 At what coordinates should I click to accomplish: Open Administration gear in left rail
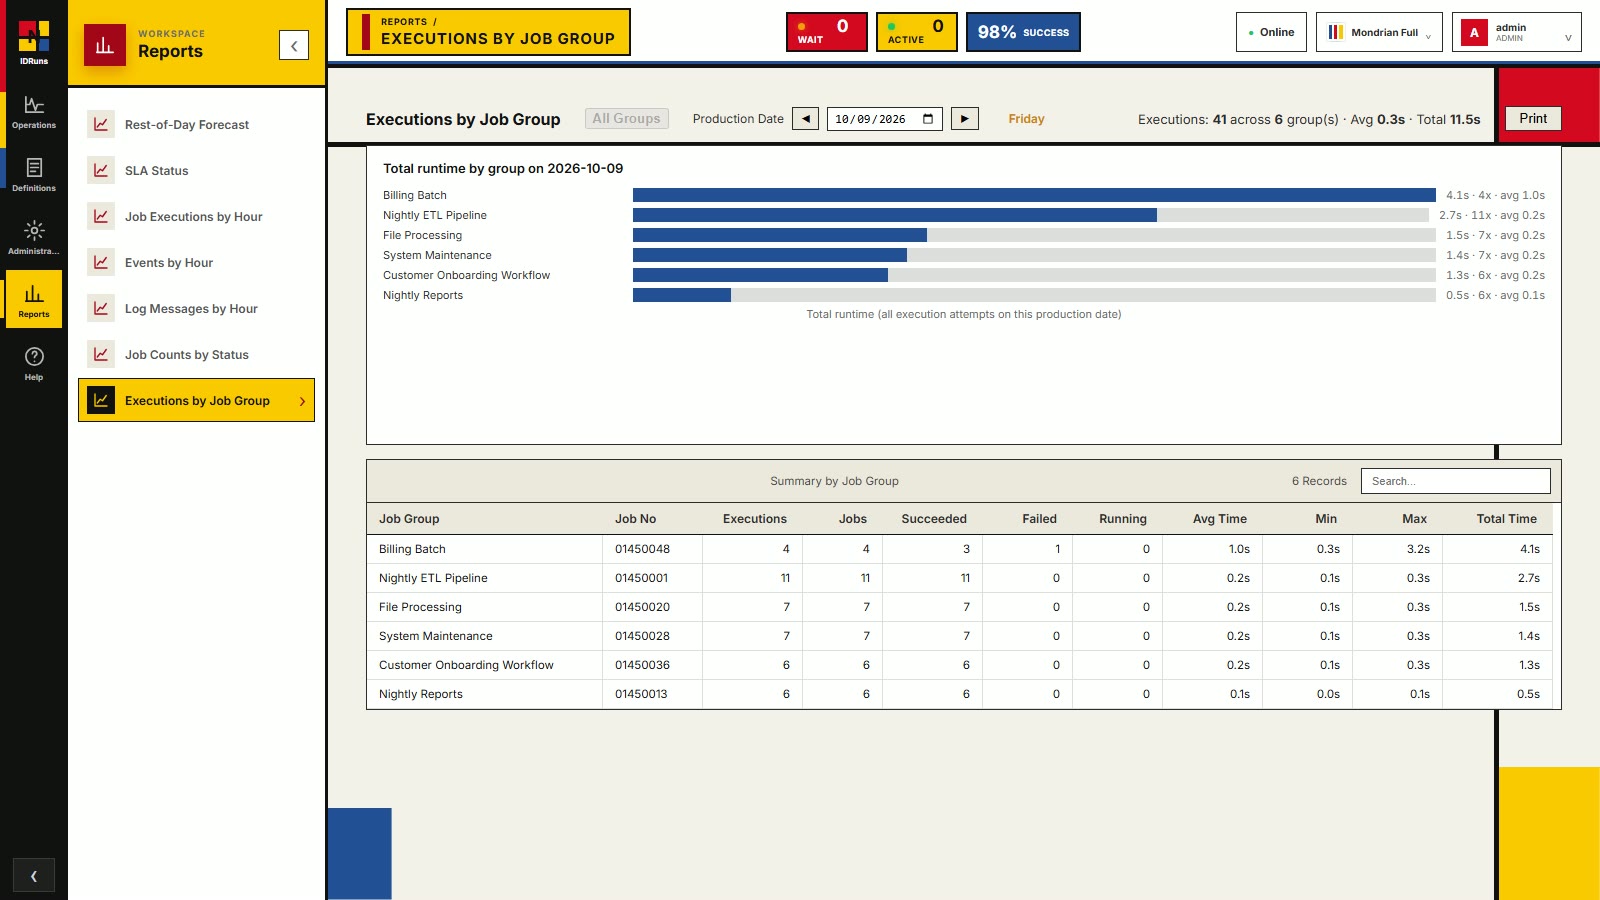click(34, 239)
